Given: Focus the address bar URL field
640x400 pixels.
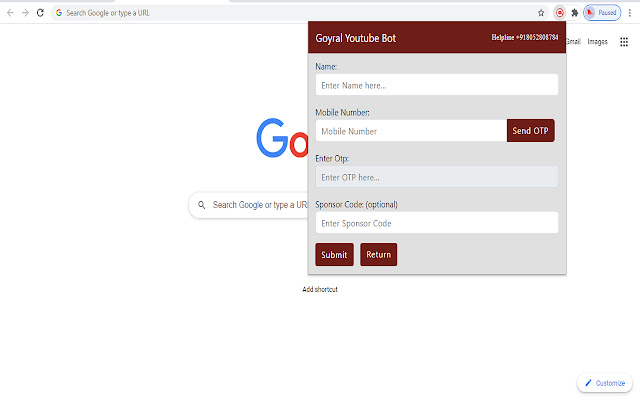Looking at the screenshot, I should [300, 13].
